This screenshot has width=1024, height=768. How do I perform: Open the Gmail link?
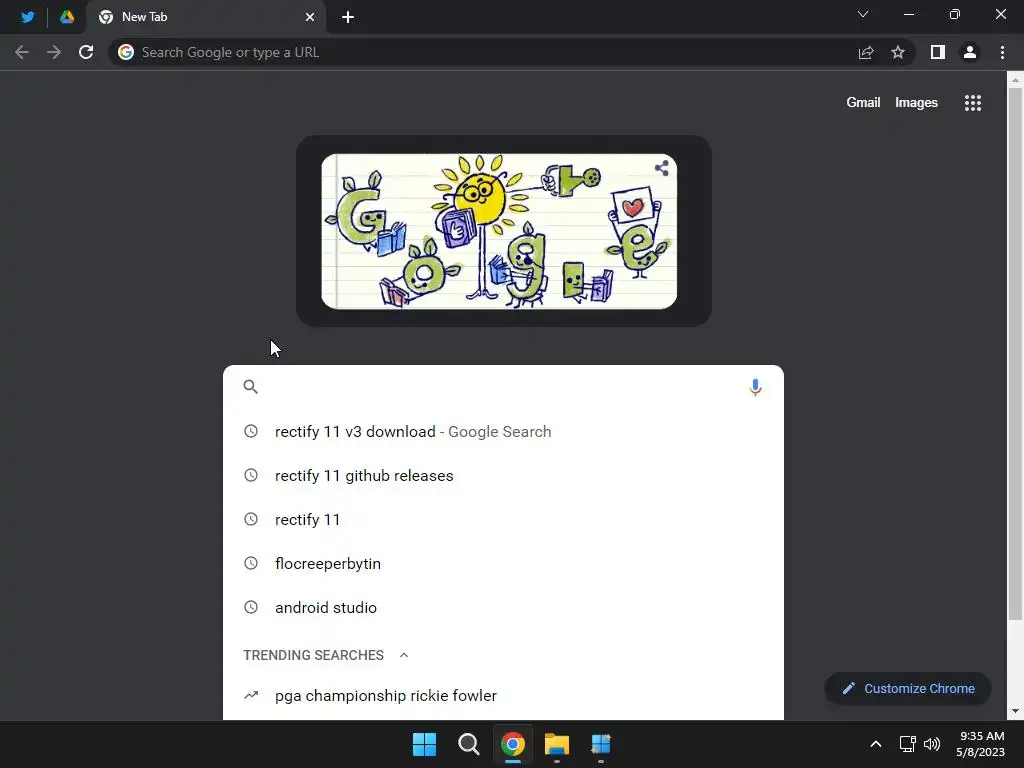click(x=863, y=103)
